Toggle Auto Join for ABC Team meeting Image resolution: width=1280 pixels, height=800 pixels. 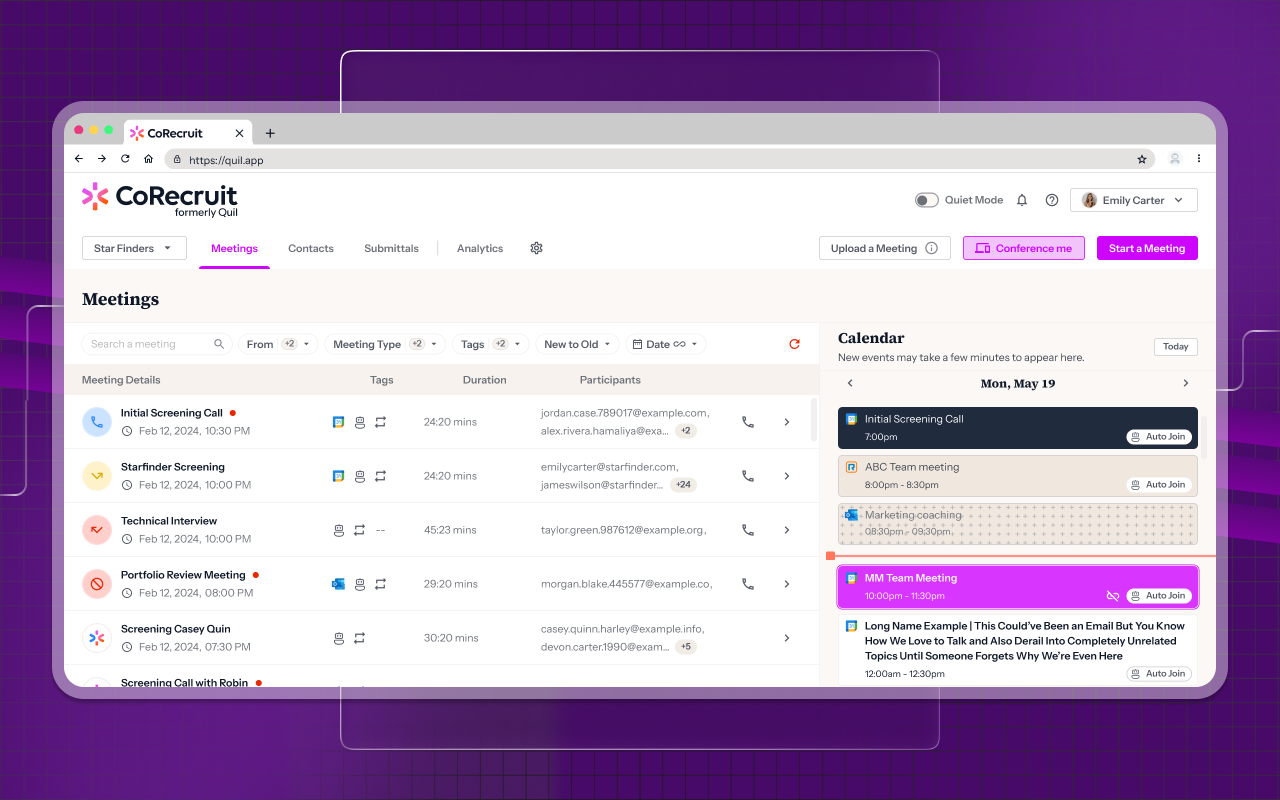point(1159,485)
